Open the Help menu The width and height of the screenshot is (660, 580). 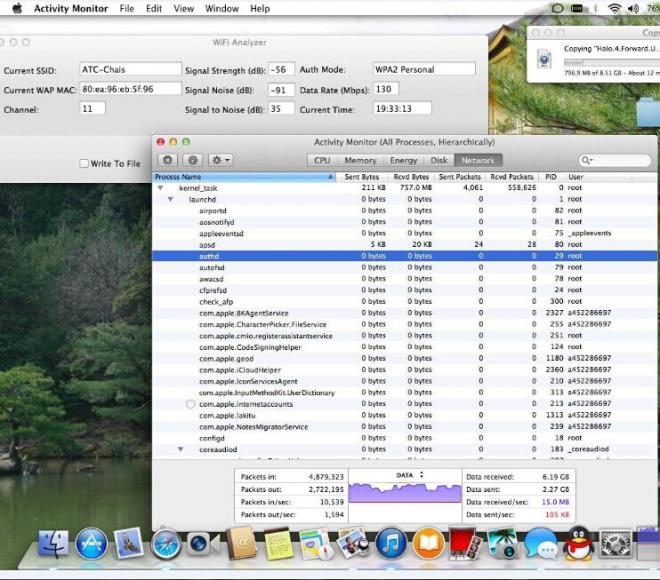point(260,8)
